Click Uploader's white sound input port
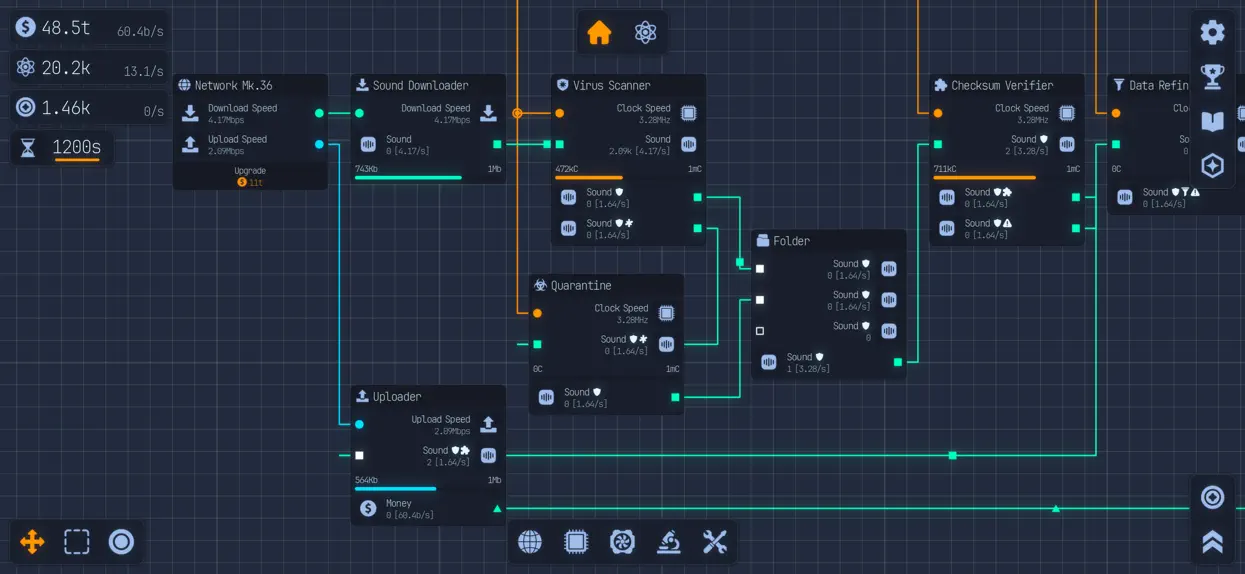 click(x=359, y=455)
